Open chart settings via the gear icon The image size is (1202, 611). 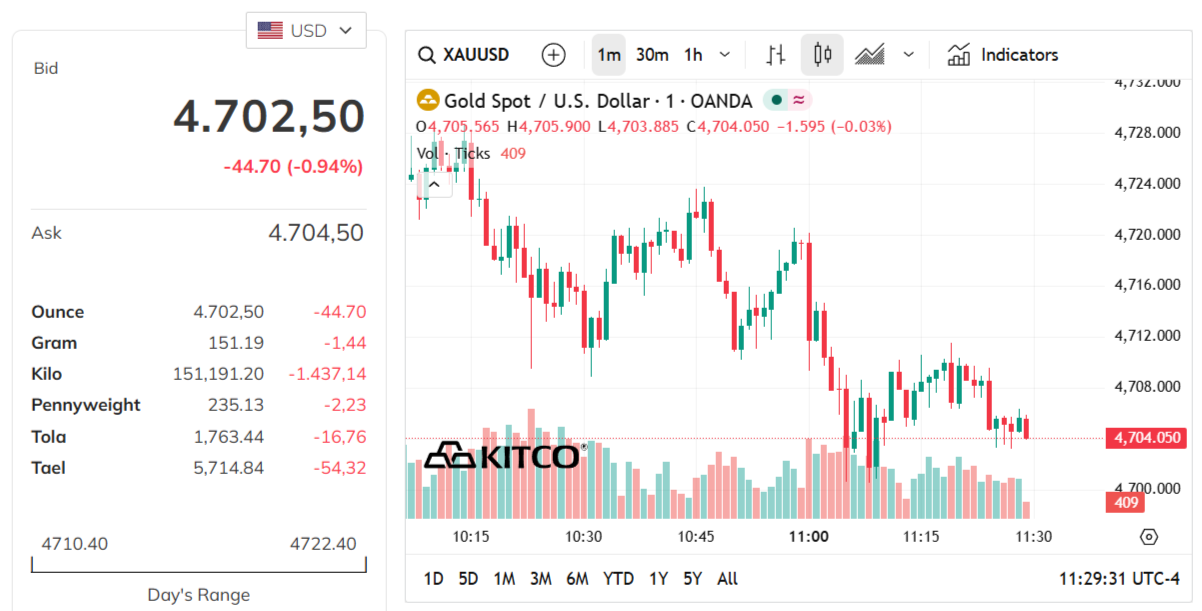click(x=1150, y=537)
